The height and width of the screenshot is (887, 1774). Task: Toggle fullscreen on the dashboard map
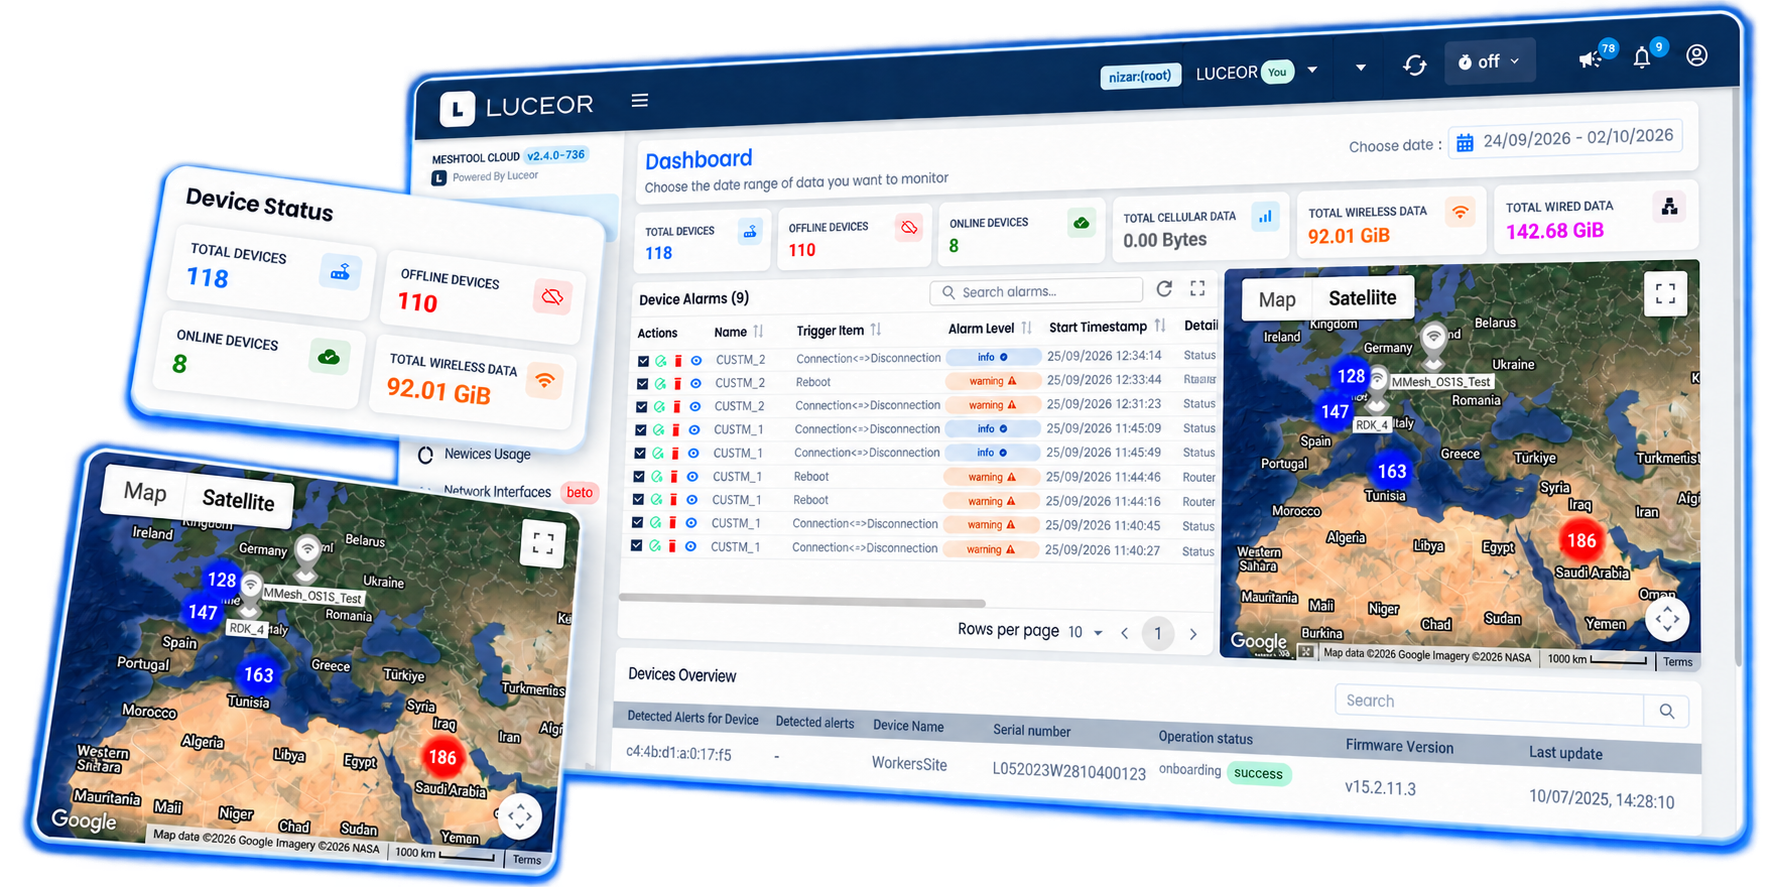tap(1665, 293)
